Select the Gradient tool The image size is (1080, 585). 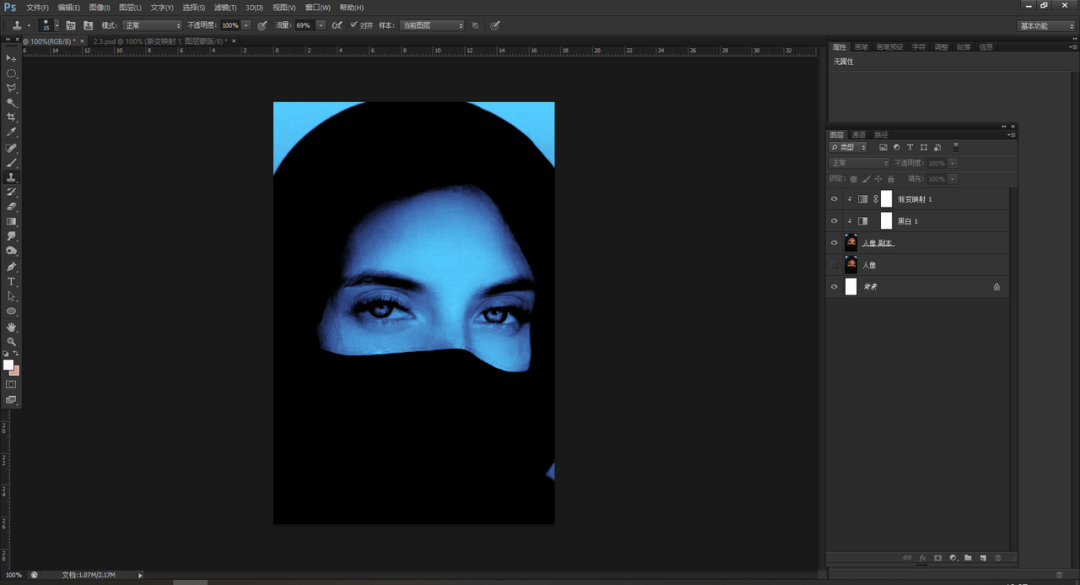point(11,222)
